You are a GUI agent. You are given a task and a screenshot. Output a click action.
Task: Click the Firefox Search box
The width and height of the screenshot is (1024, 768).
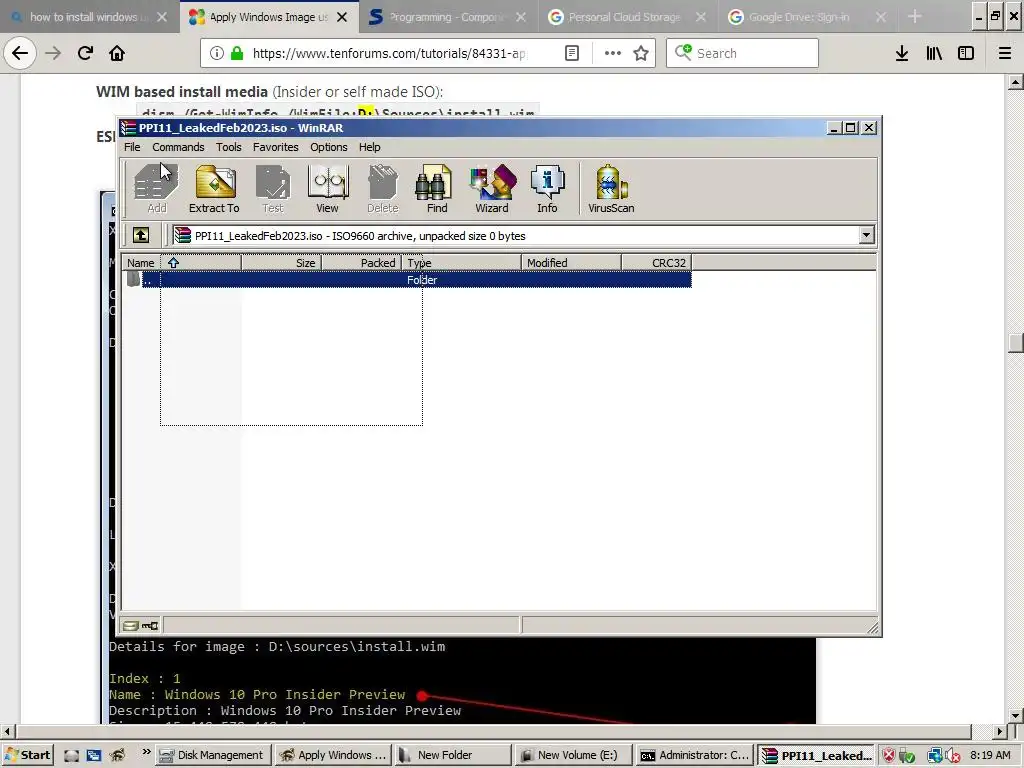click(742, 53)
